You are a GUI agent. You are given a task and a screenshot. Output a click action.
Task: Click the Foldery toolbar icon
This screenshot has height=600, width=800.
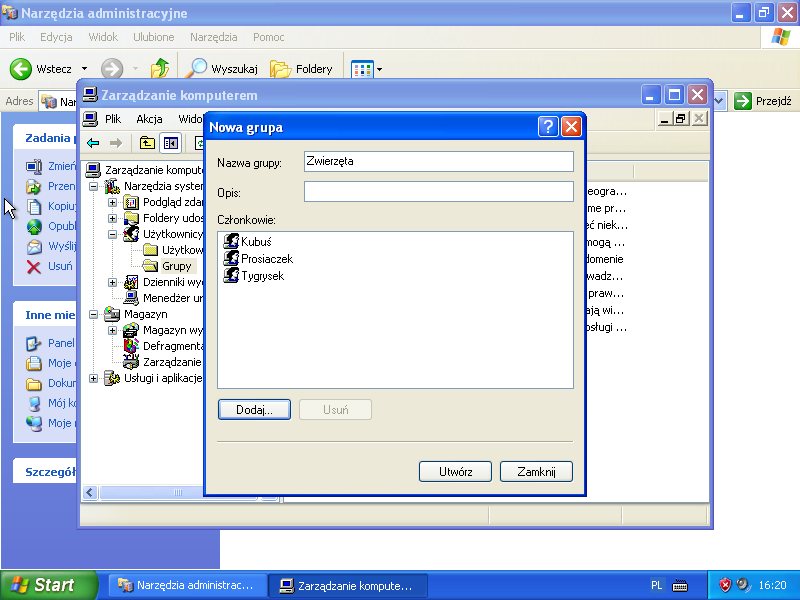tap(281, 69)
